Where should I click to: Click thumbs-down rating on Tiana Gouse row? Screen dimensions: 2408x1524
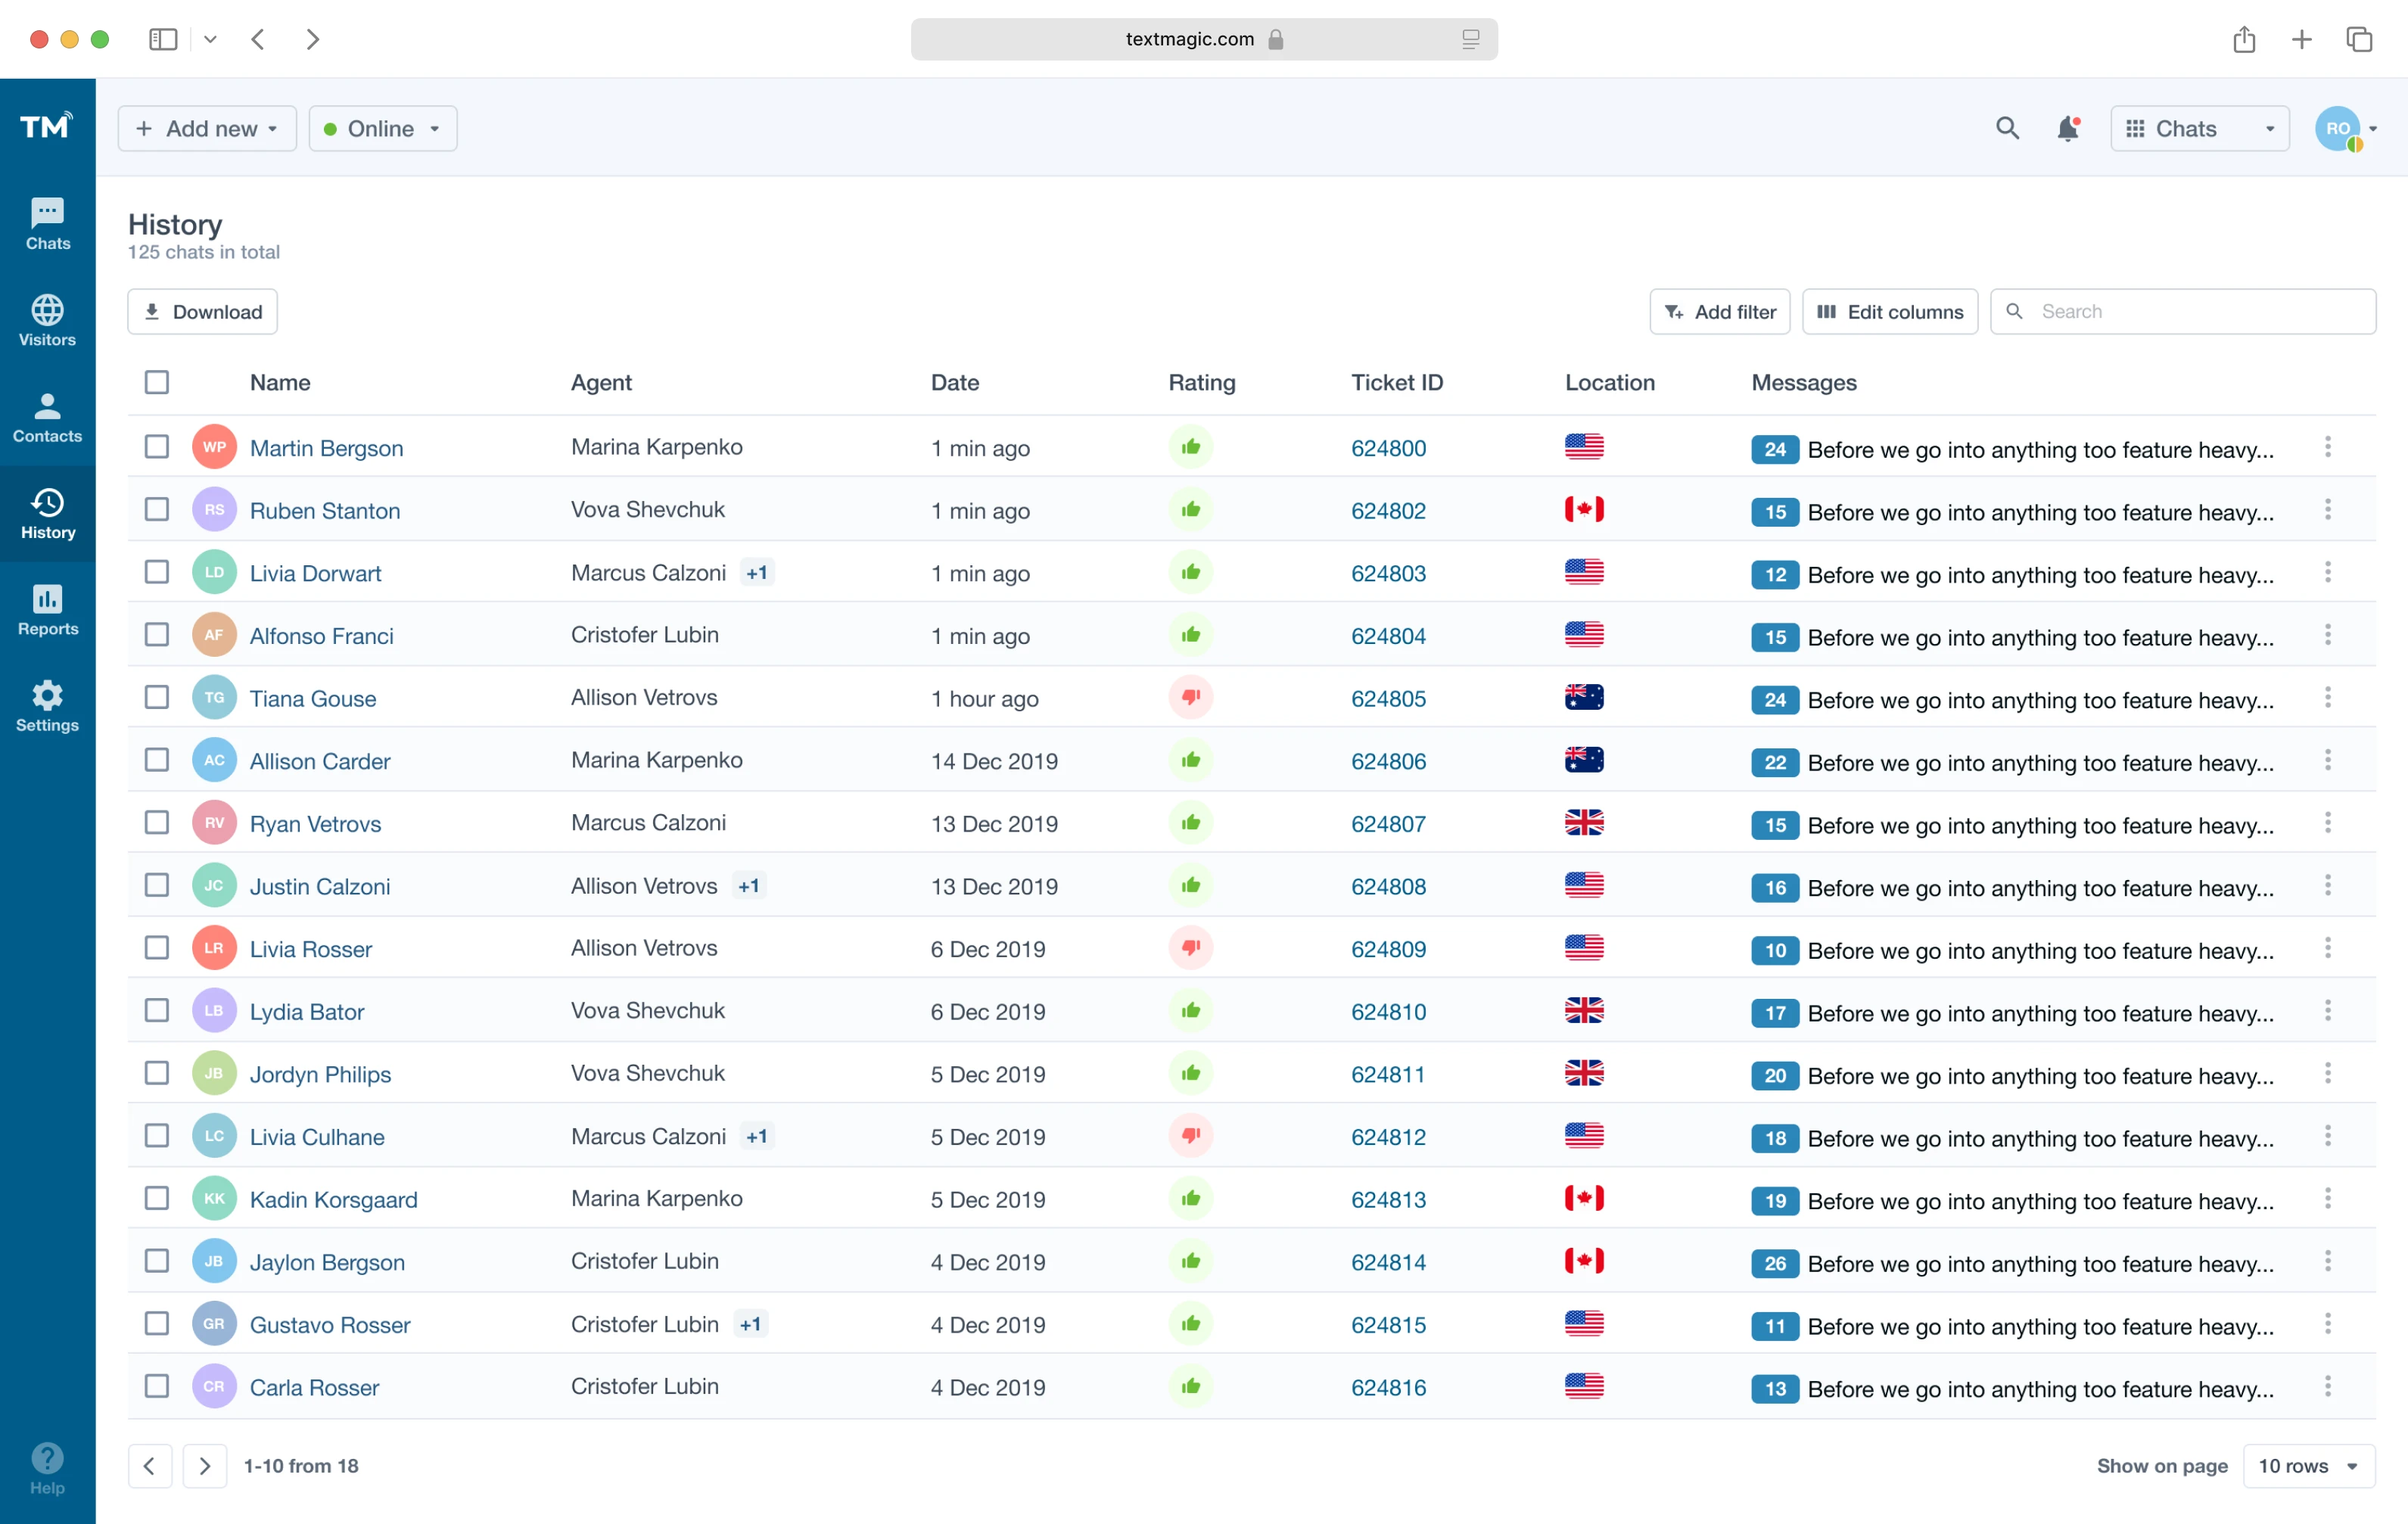pyautogui.click(x=1190, y=697)
